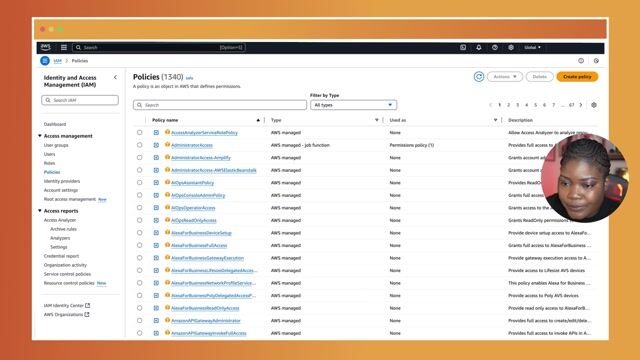Image resolution: width=640 pixels, height=360 pixels.
Task: Go to page 3 of policies
Action: pyautogui.click(x=518, y=105)
